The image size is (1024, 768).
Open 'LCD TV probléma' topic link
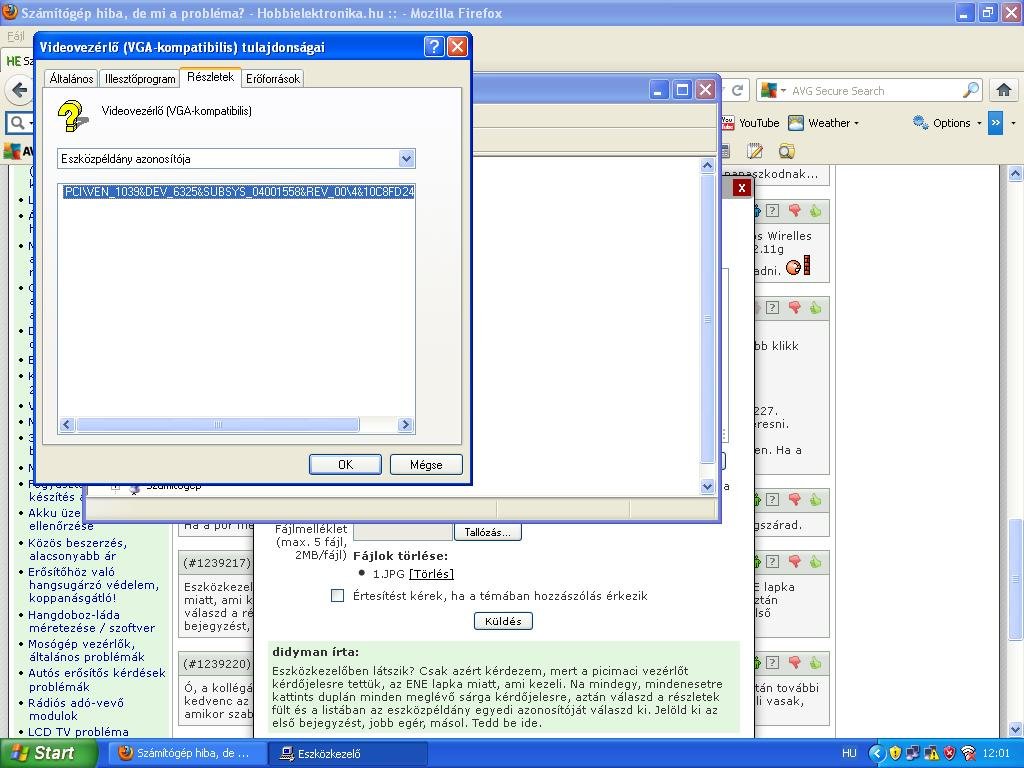click(78, 731)
